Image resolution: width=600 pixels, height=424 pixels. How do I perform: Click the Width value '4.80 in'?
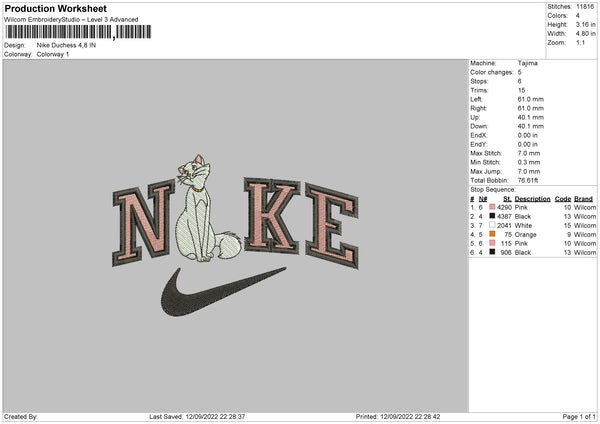click(585, 34)
